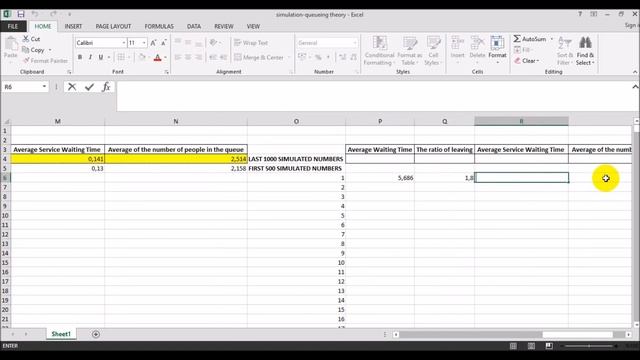
Task: Click the red Font Color A icon
Action: pos(158,57)
